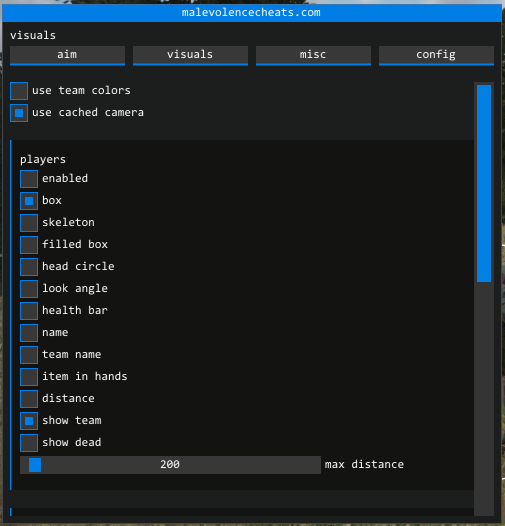Disable the use cached camera checkbox
This screenshot has width=505, height=526.
tap(19, 113)
